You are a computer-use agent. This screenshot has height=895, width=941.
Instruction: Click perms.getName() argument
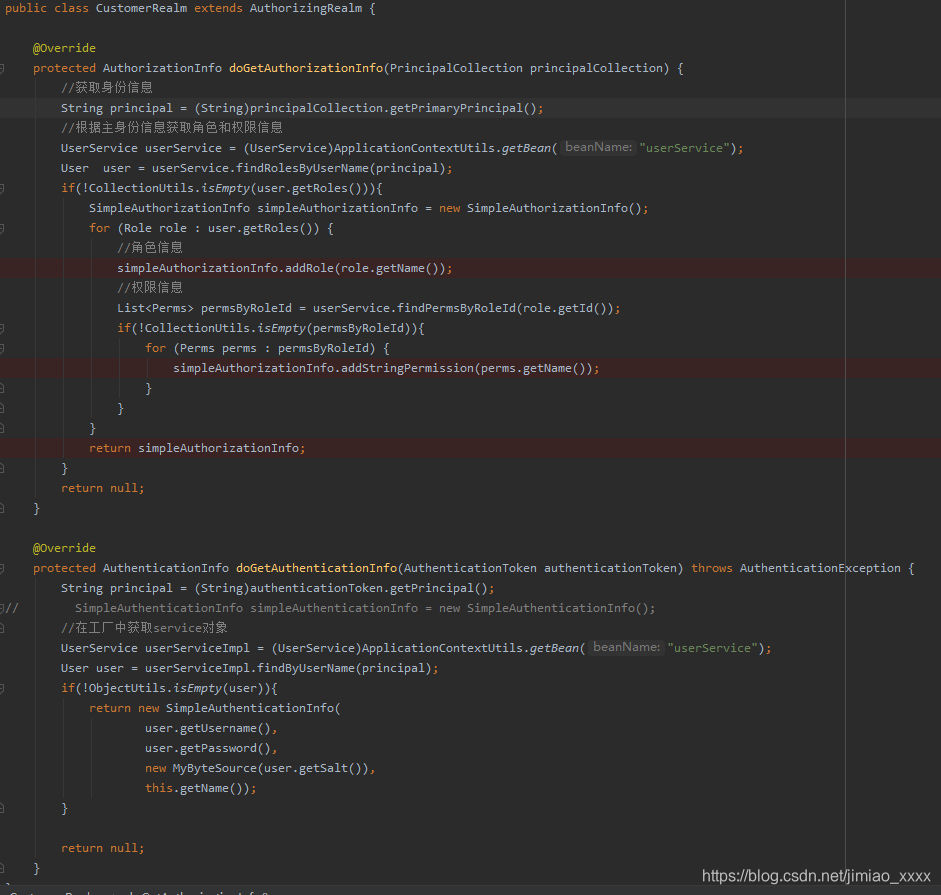533,368
